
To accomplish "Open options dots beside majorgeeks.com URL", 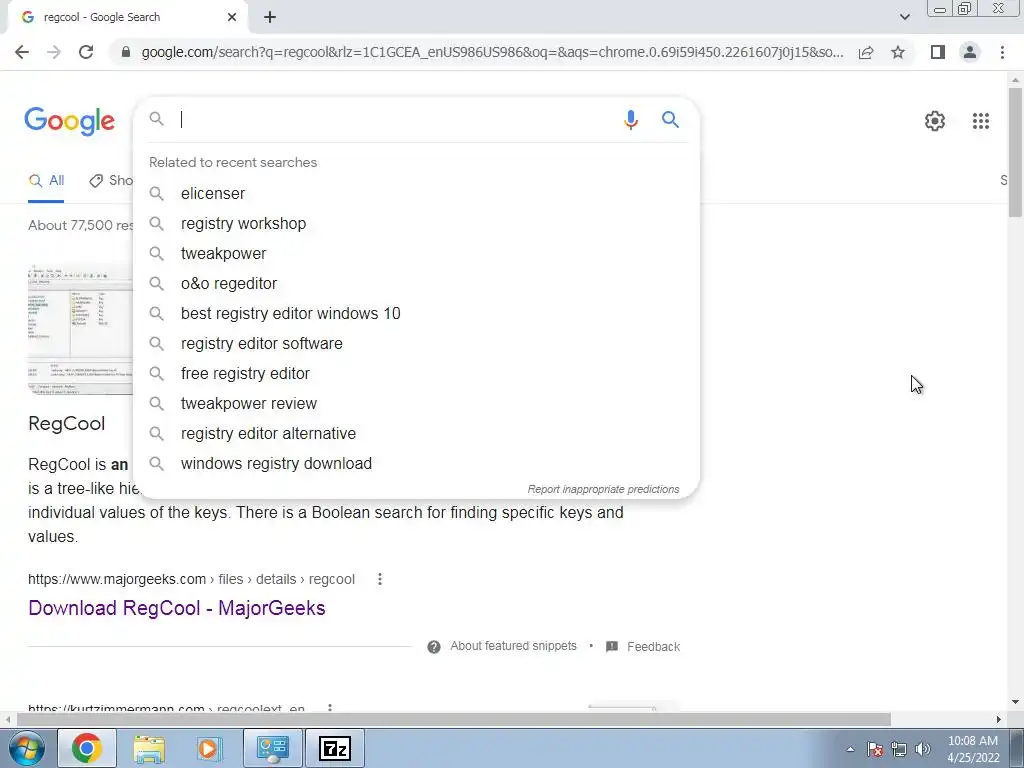I will click(x=379, y=579).
